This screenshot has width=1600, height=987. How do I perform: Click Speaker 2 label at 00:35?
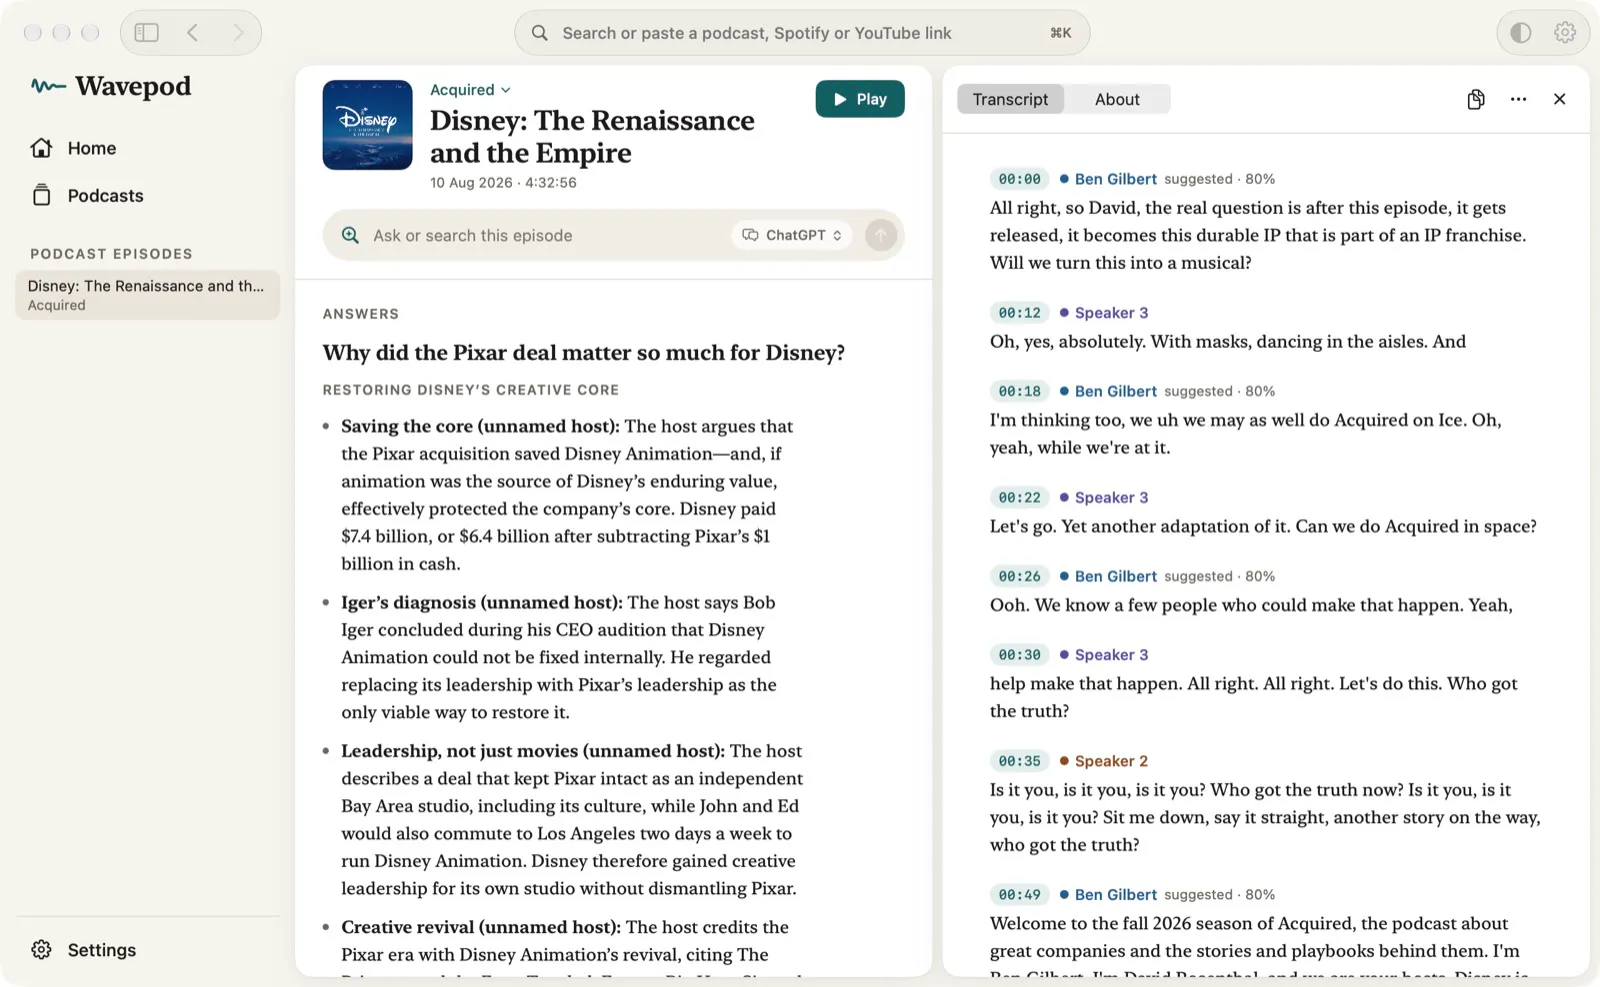[1111, 761]
